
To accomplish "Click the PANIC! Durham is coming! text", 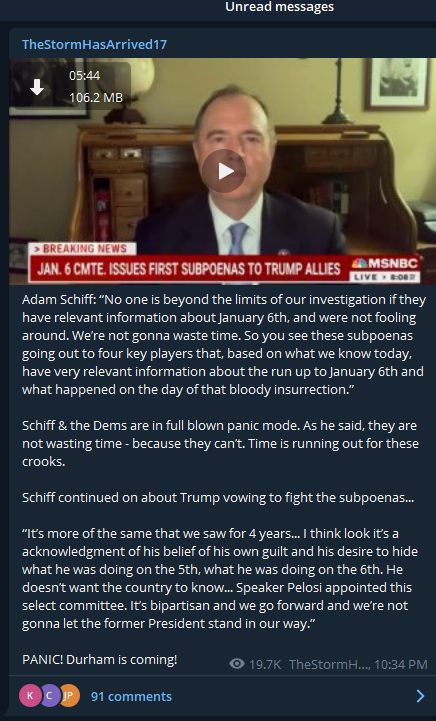I will [99, 659].
